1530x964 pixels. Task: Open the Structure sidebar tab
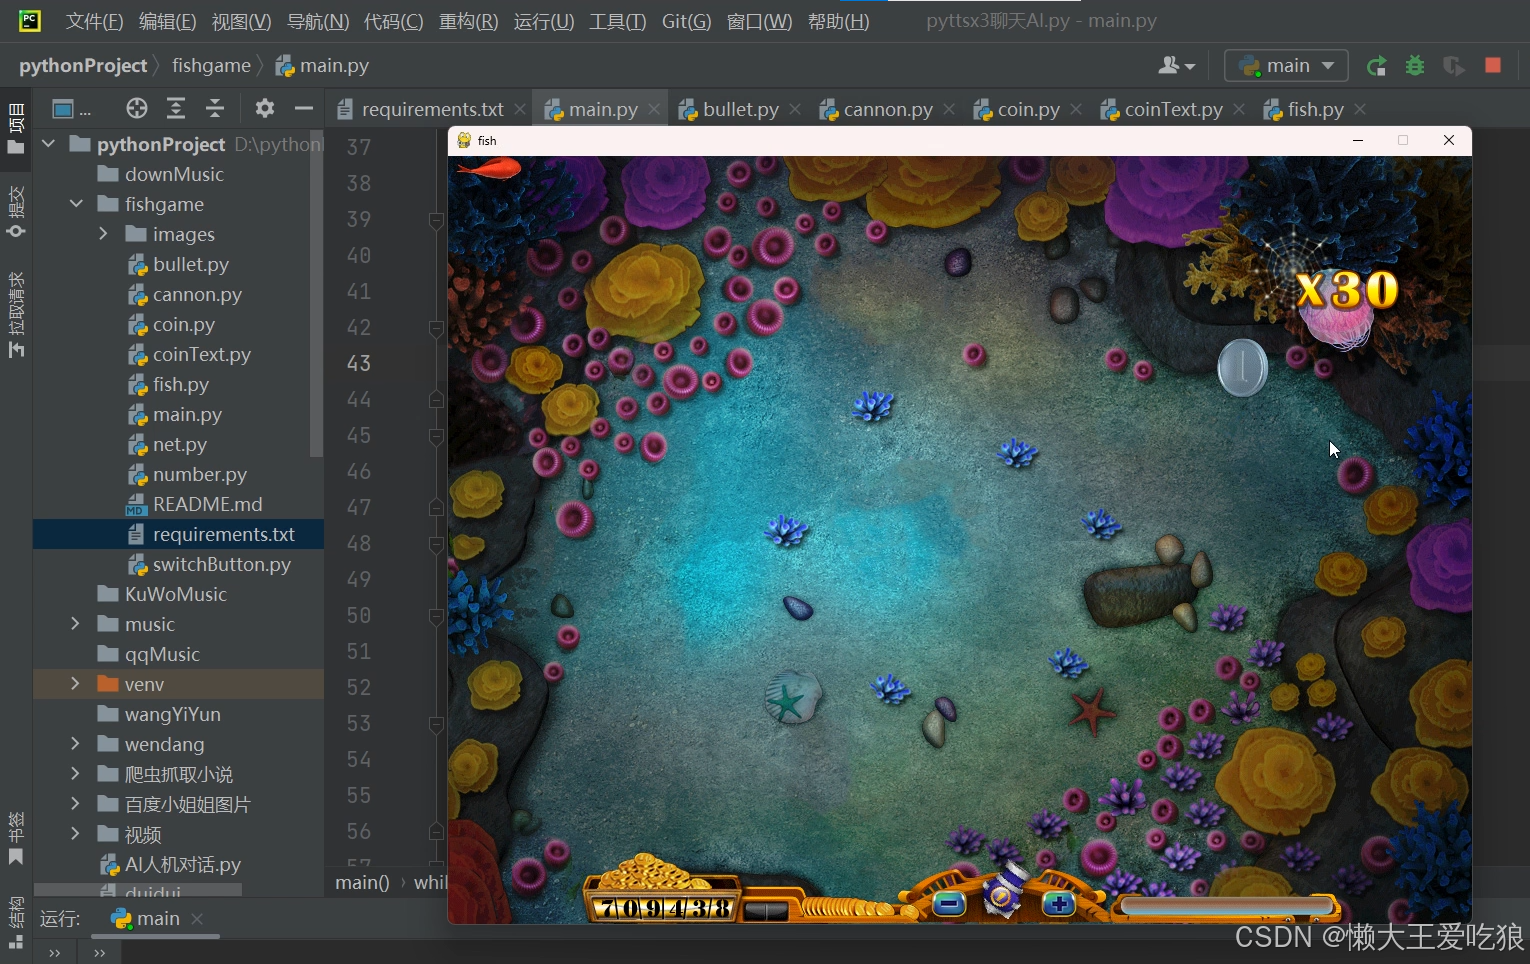(x=16, y=922)
